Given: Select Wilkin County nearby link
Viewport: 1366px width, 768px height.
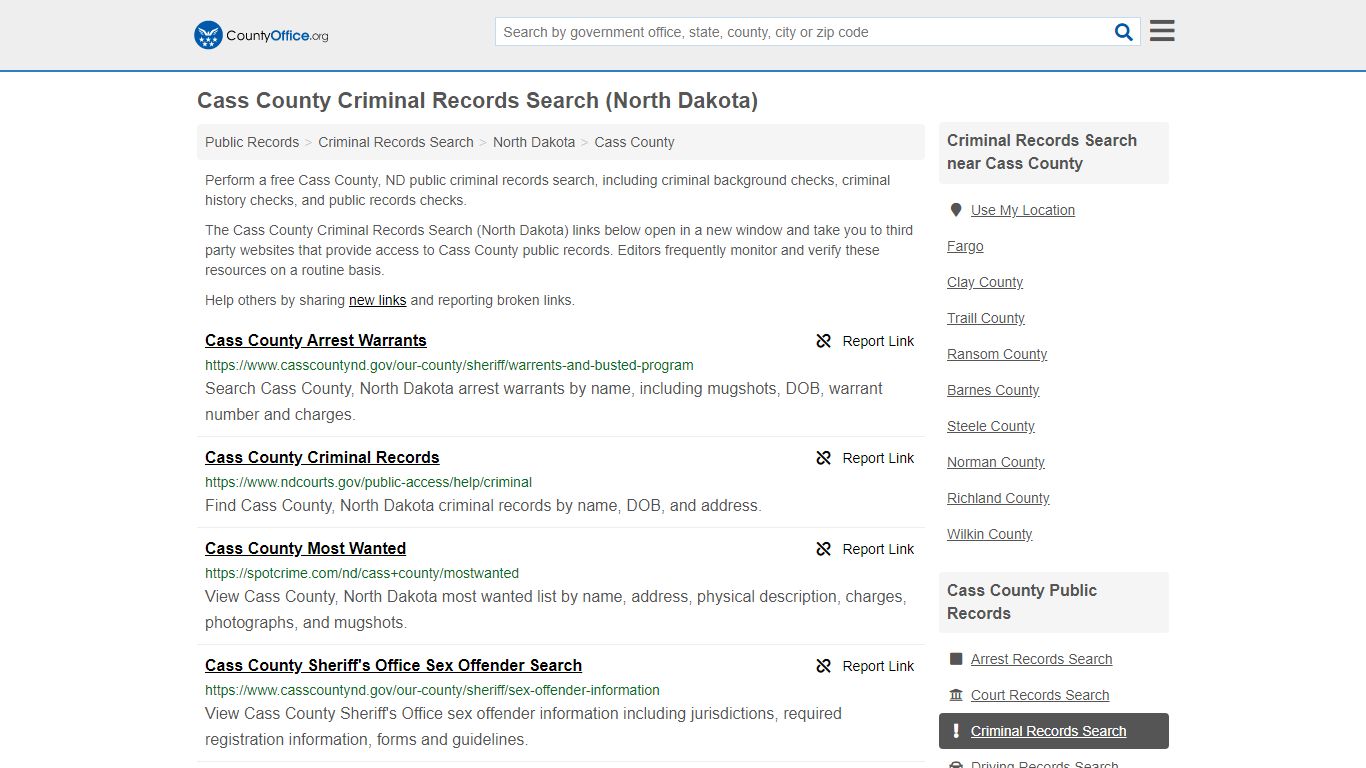Looking at the screenshot, I should [989, 534].
